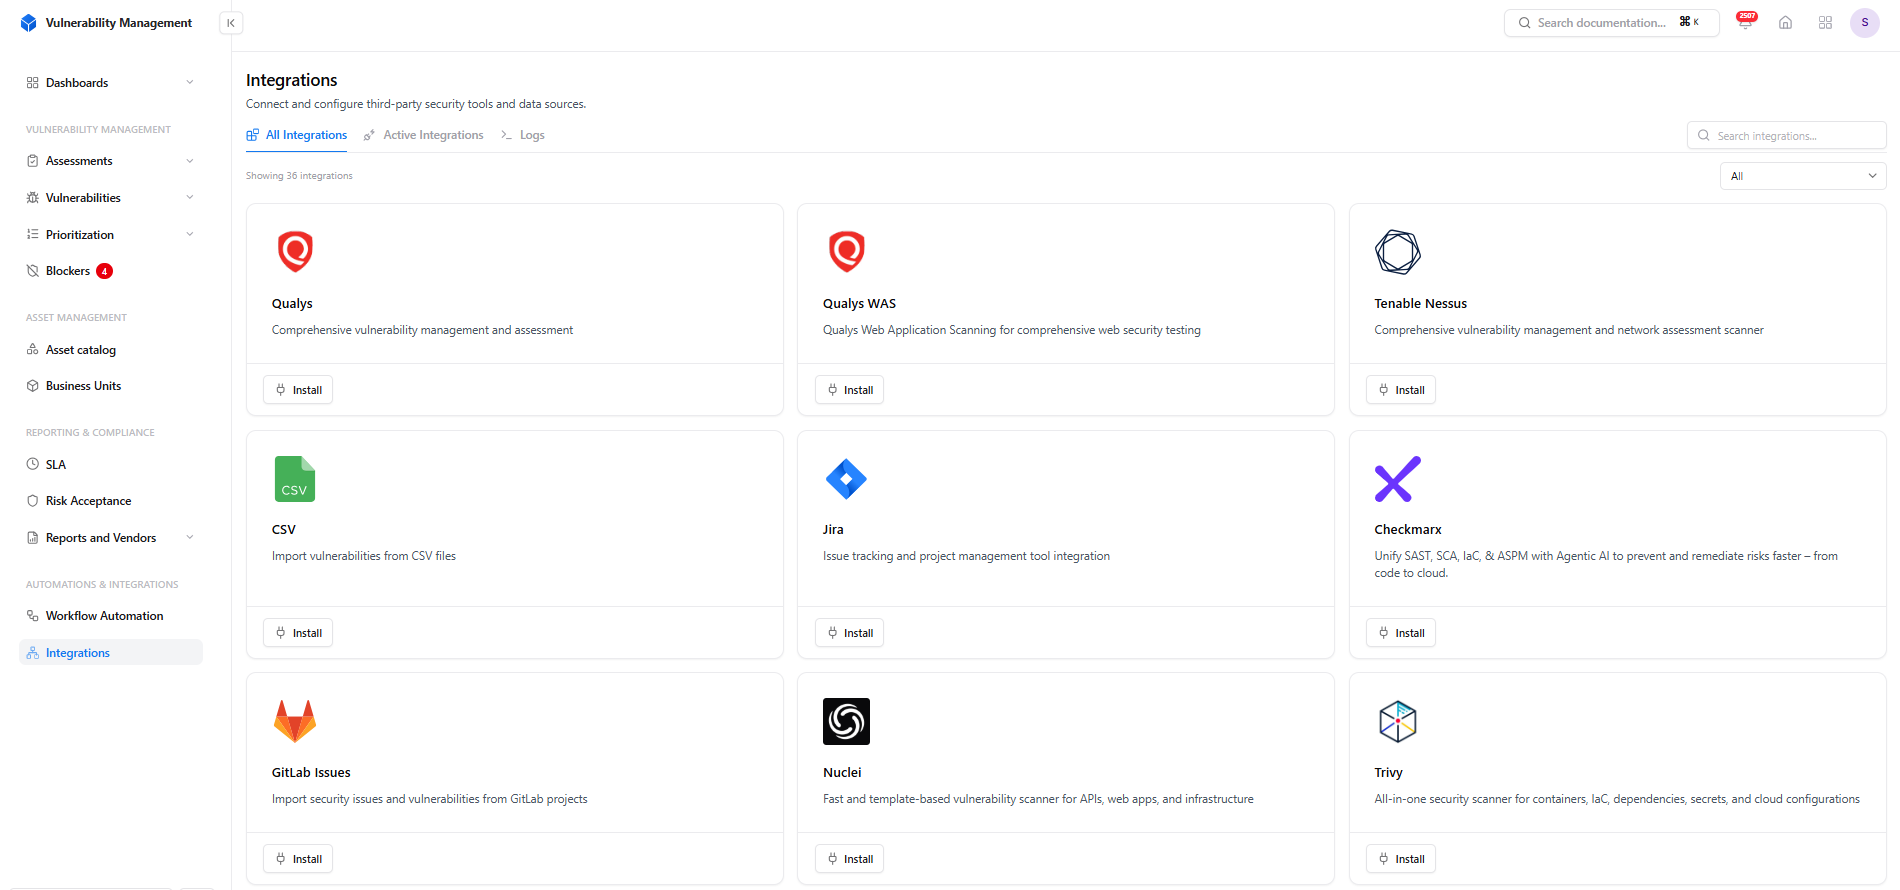Expand the Dashboards menu chevron

click(190, 82)
